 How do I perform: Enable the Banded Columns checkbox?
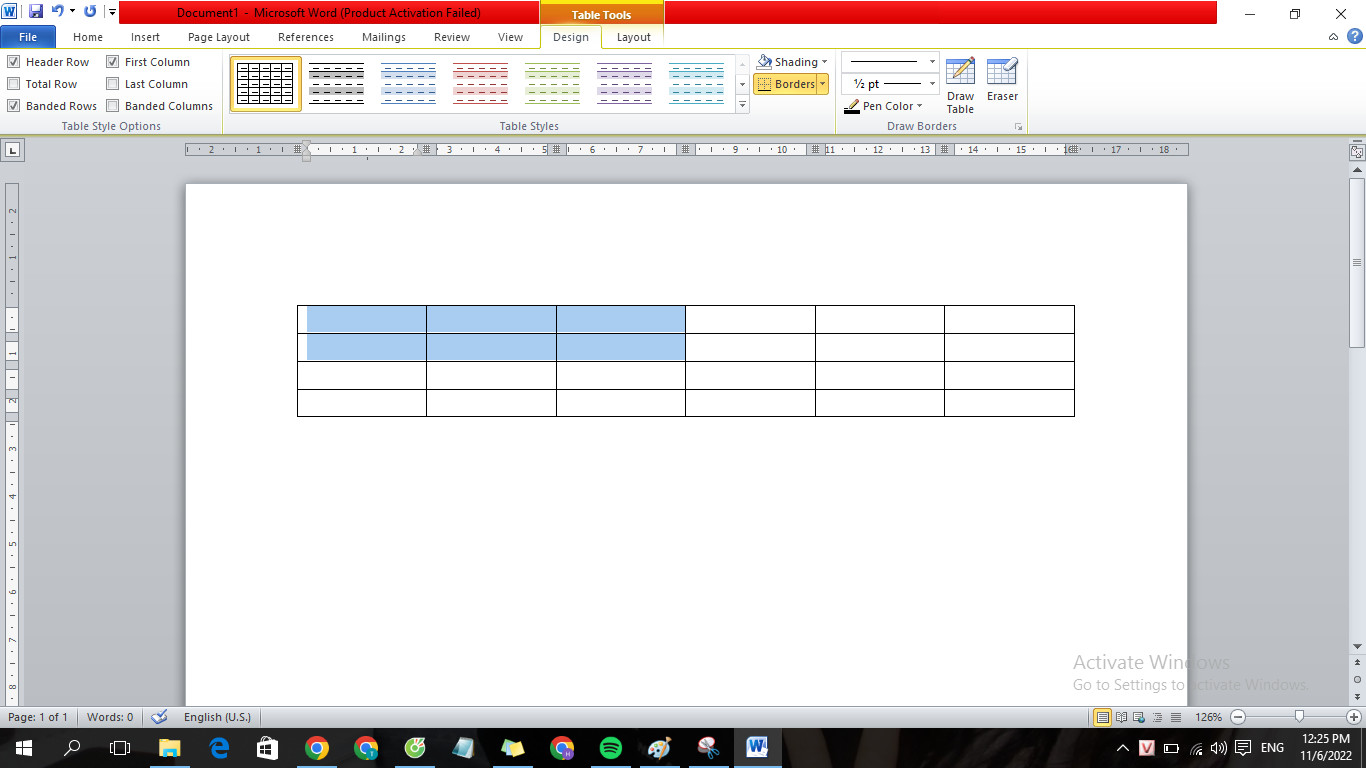113,106
